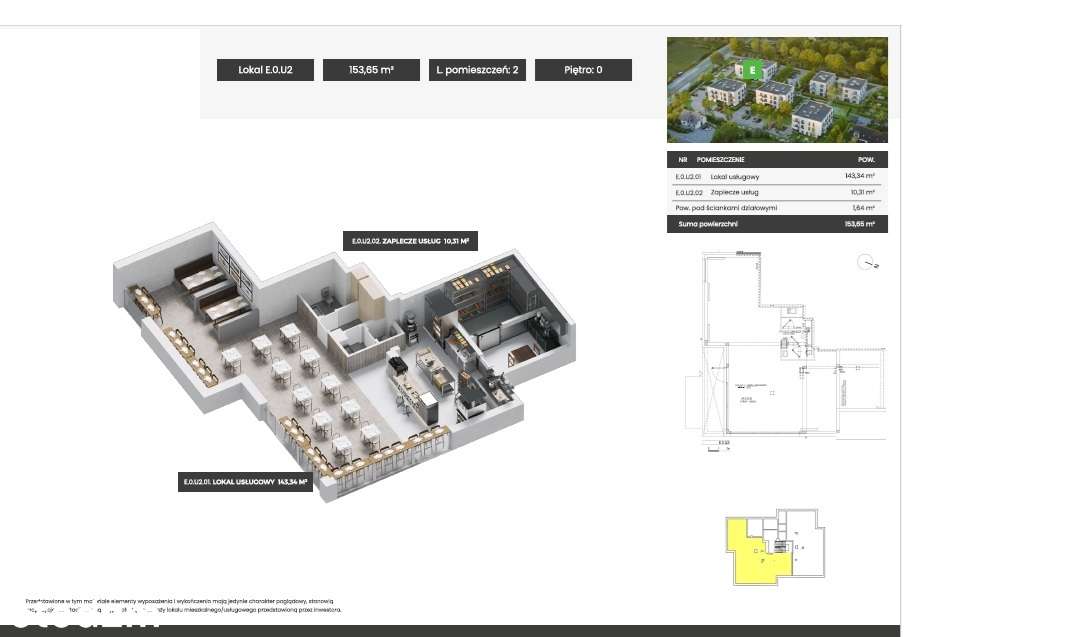Open the aerial estate photo thumbnail
This screenshot has width=1066, height=637.
[x=777, y=90]
